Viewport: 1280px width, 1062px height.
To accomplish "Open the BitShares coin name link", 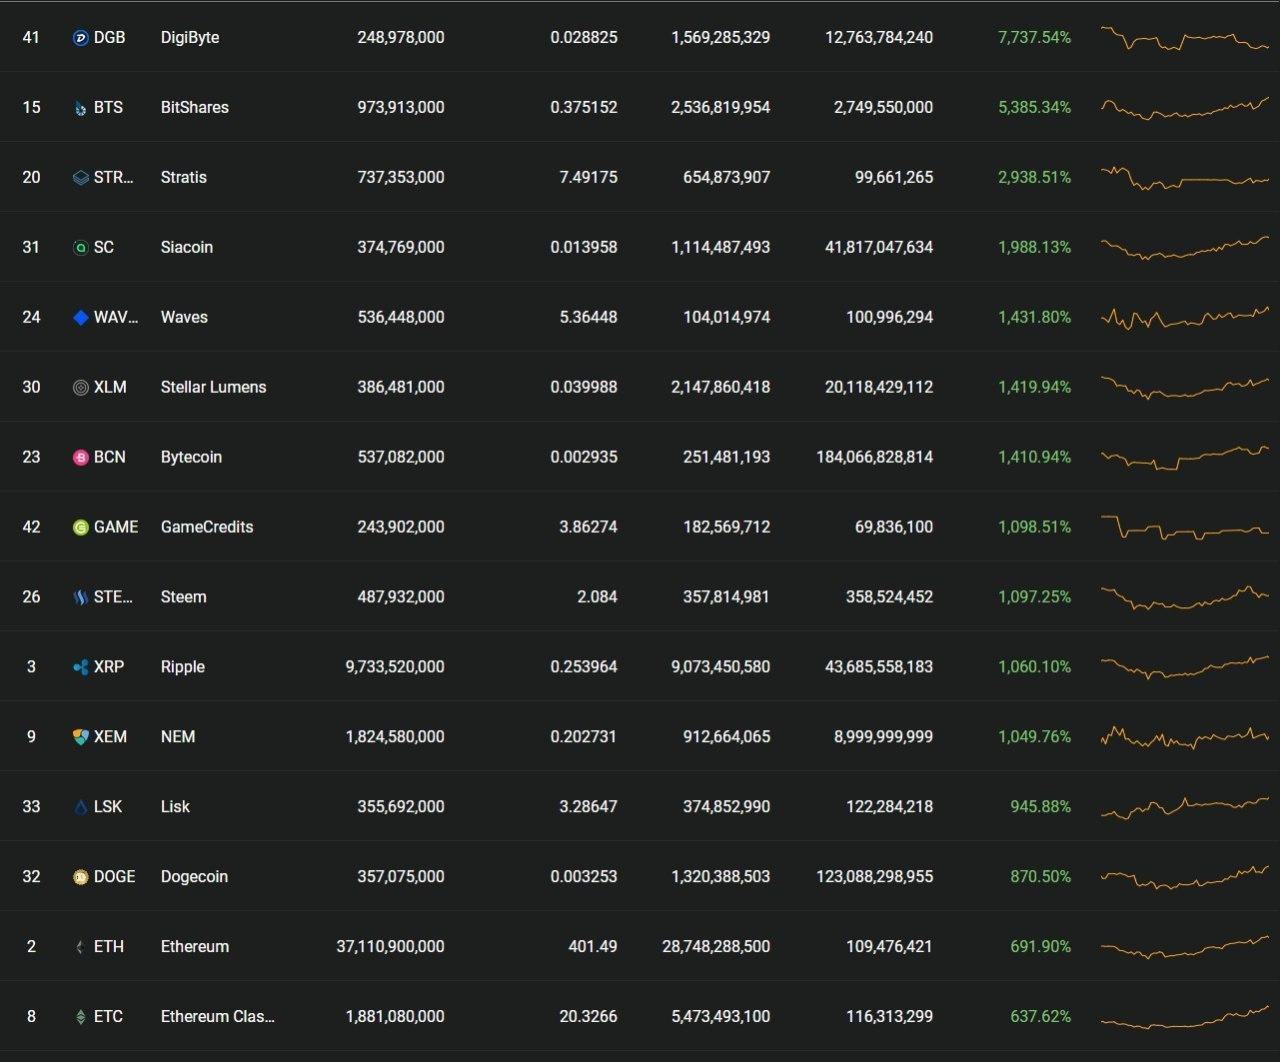I will click(195, 107).
